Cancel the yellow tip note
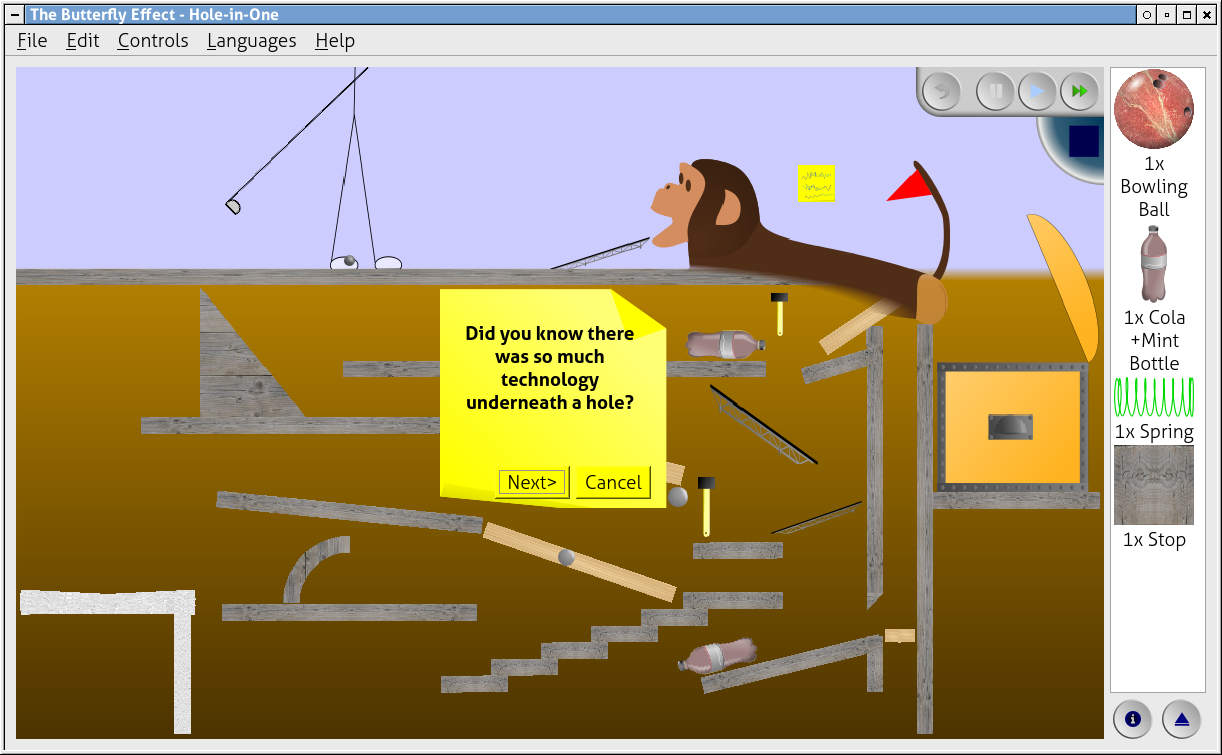Image resolution: width=1222 pixels, height=755 pixels. [613, 482]
